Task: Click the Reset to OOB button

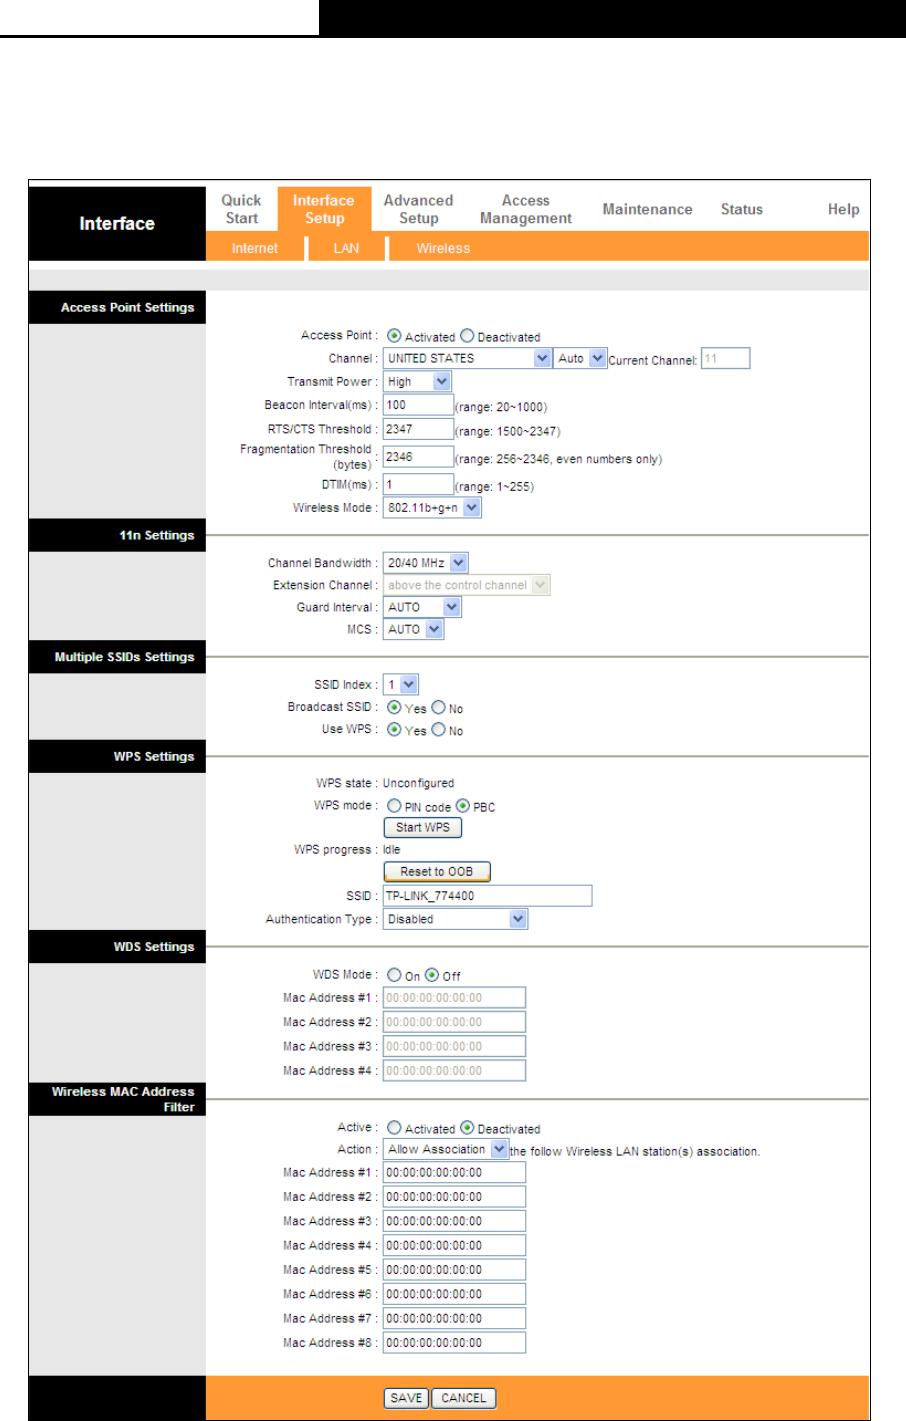Action: click(437, 871)
